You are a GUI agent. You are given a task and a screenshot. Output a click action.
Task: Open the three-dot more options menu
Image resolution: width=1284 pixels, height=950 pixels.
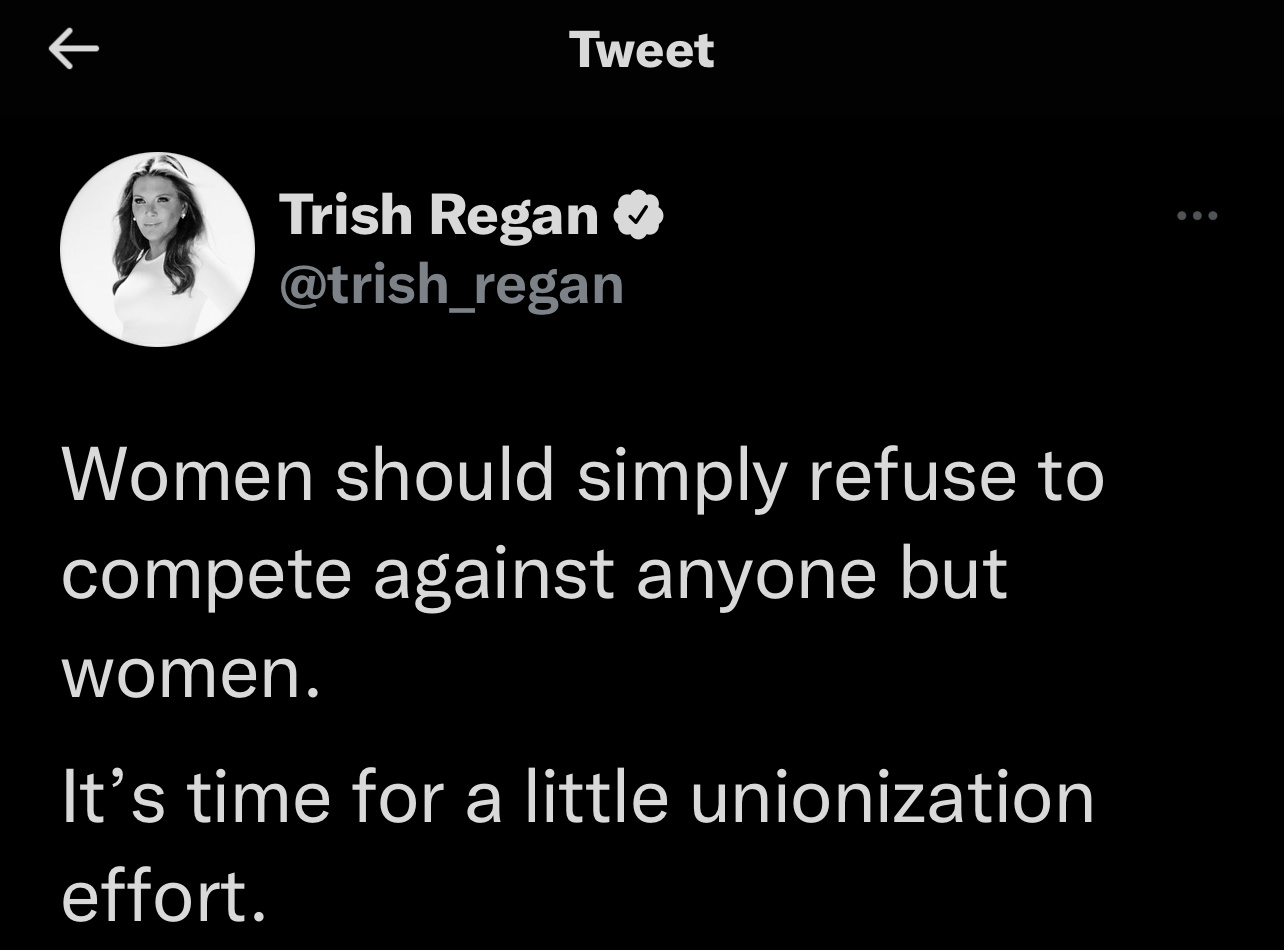tap(1197, 215)
